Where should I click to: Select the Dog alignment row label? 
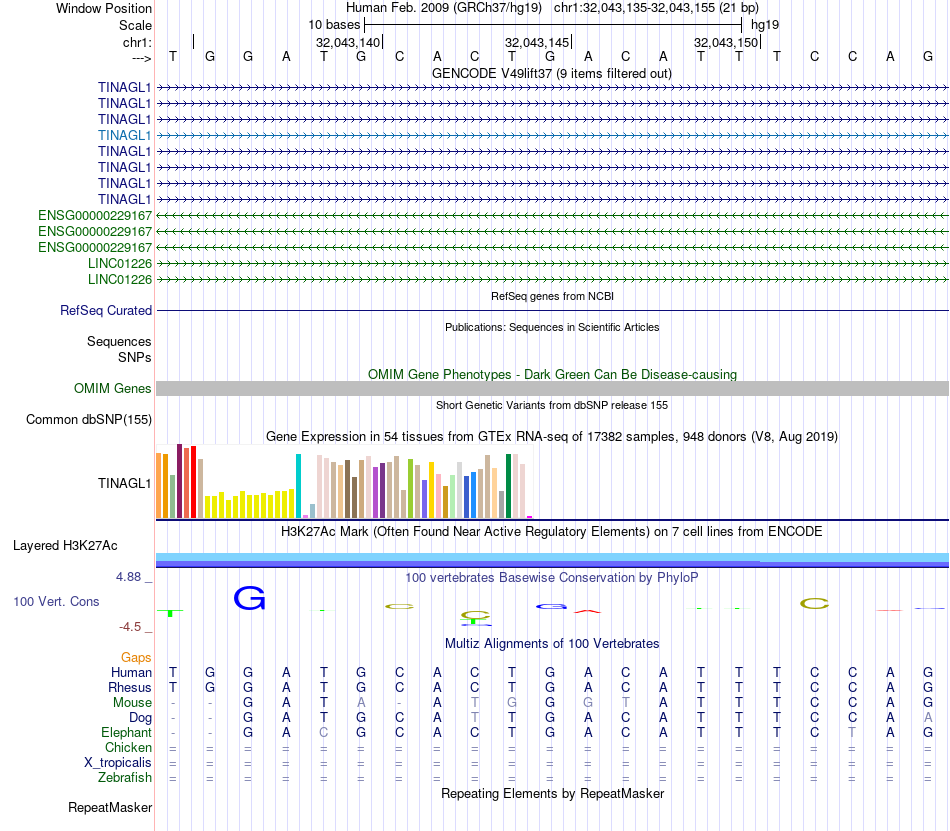click(x=140, y=718)
